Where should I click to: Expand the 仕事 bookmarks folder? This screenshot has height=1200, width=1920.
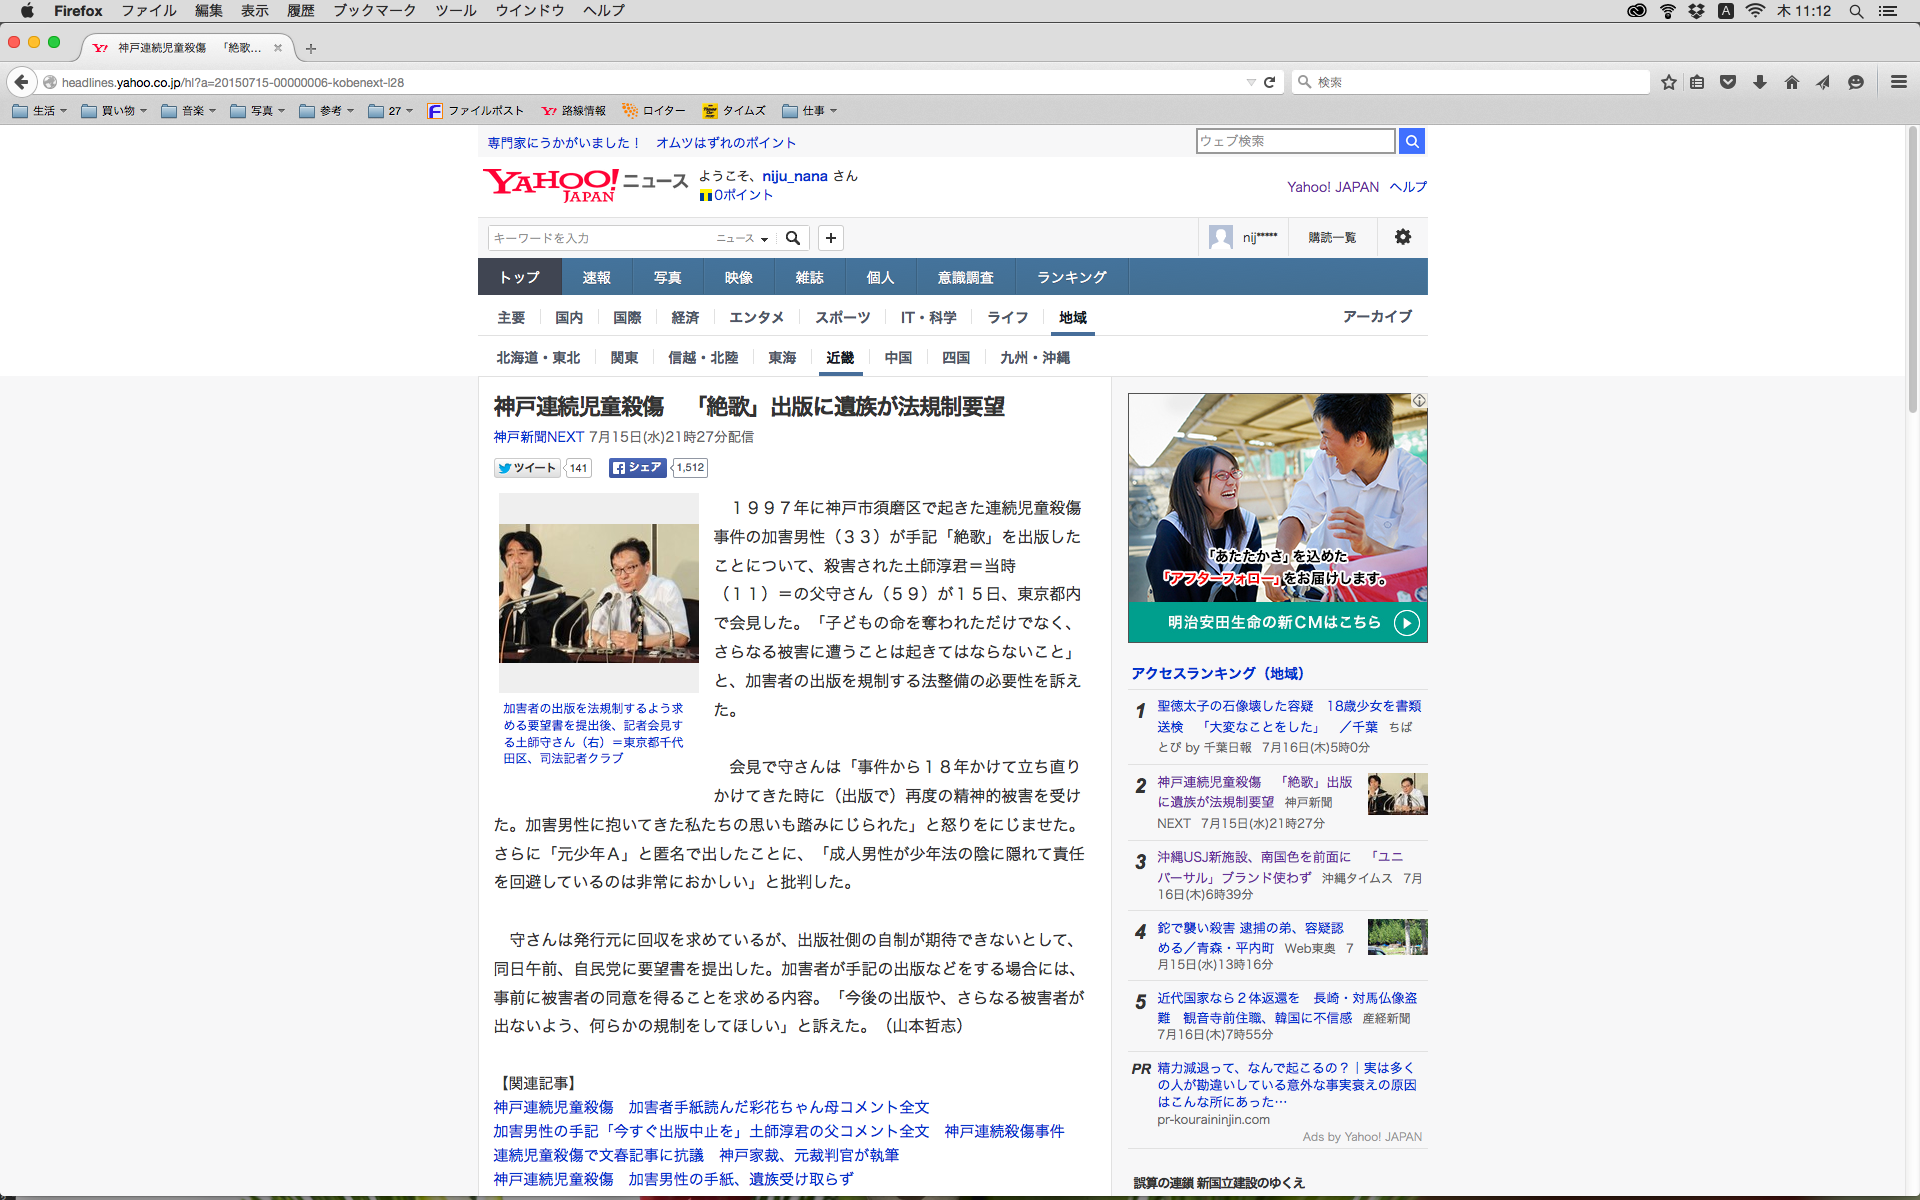click(x=809, y=111)
